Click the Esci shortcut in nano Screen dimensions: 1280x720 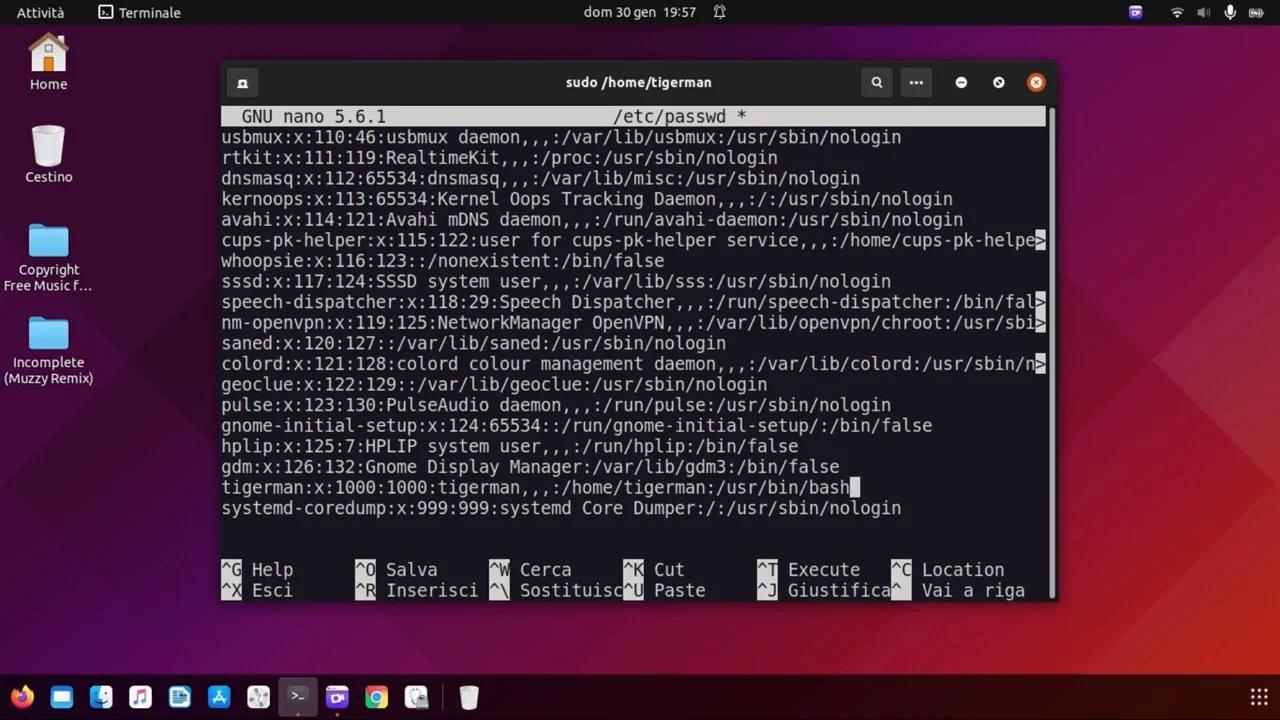(271, 590)
